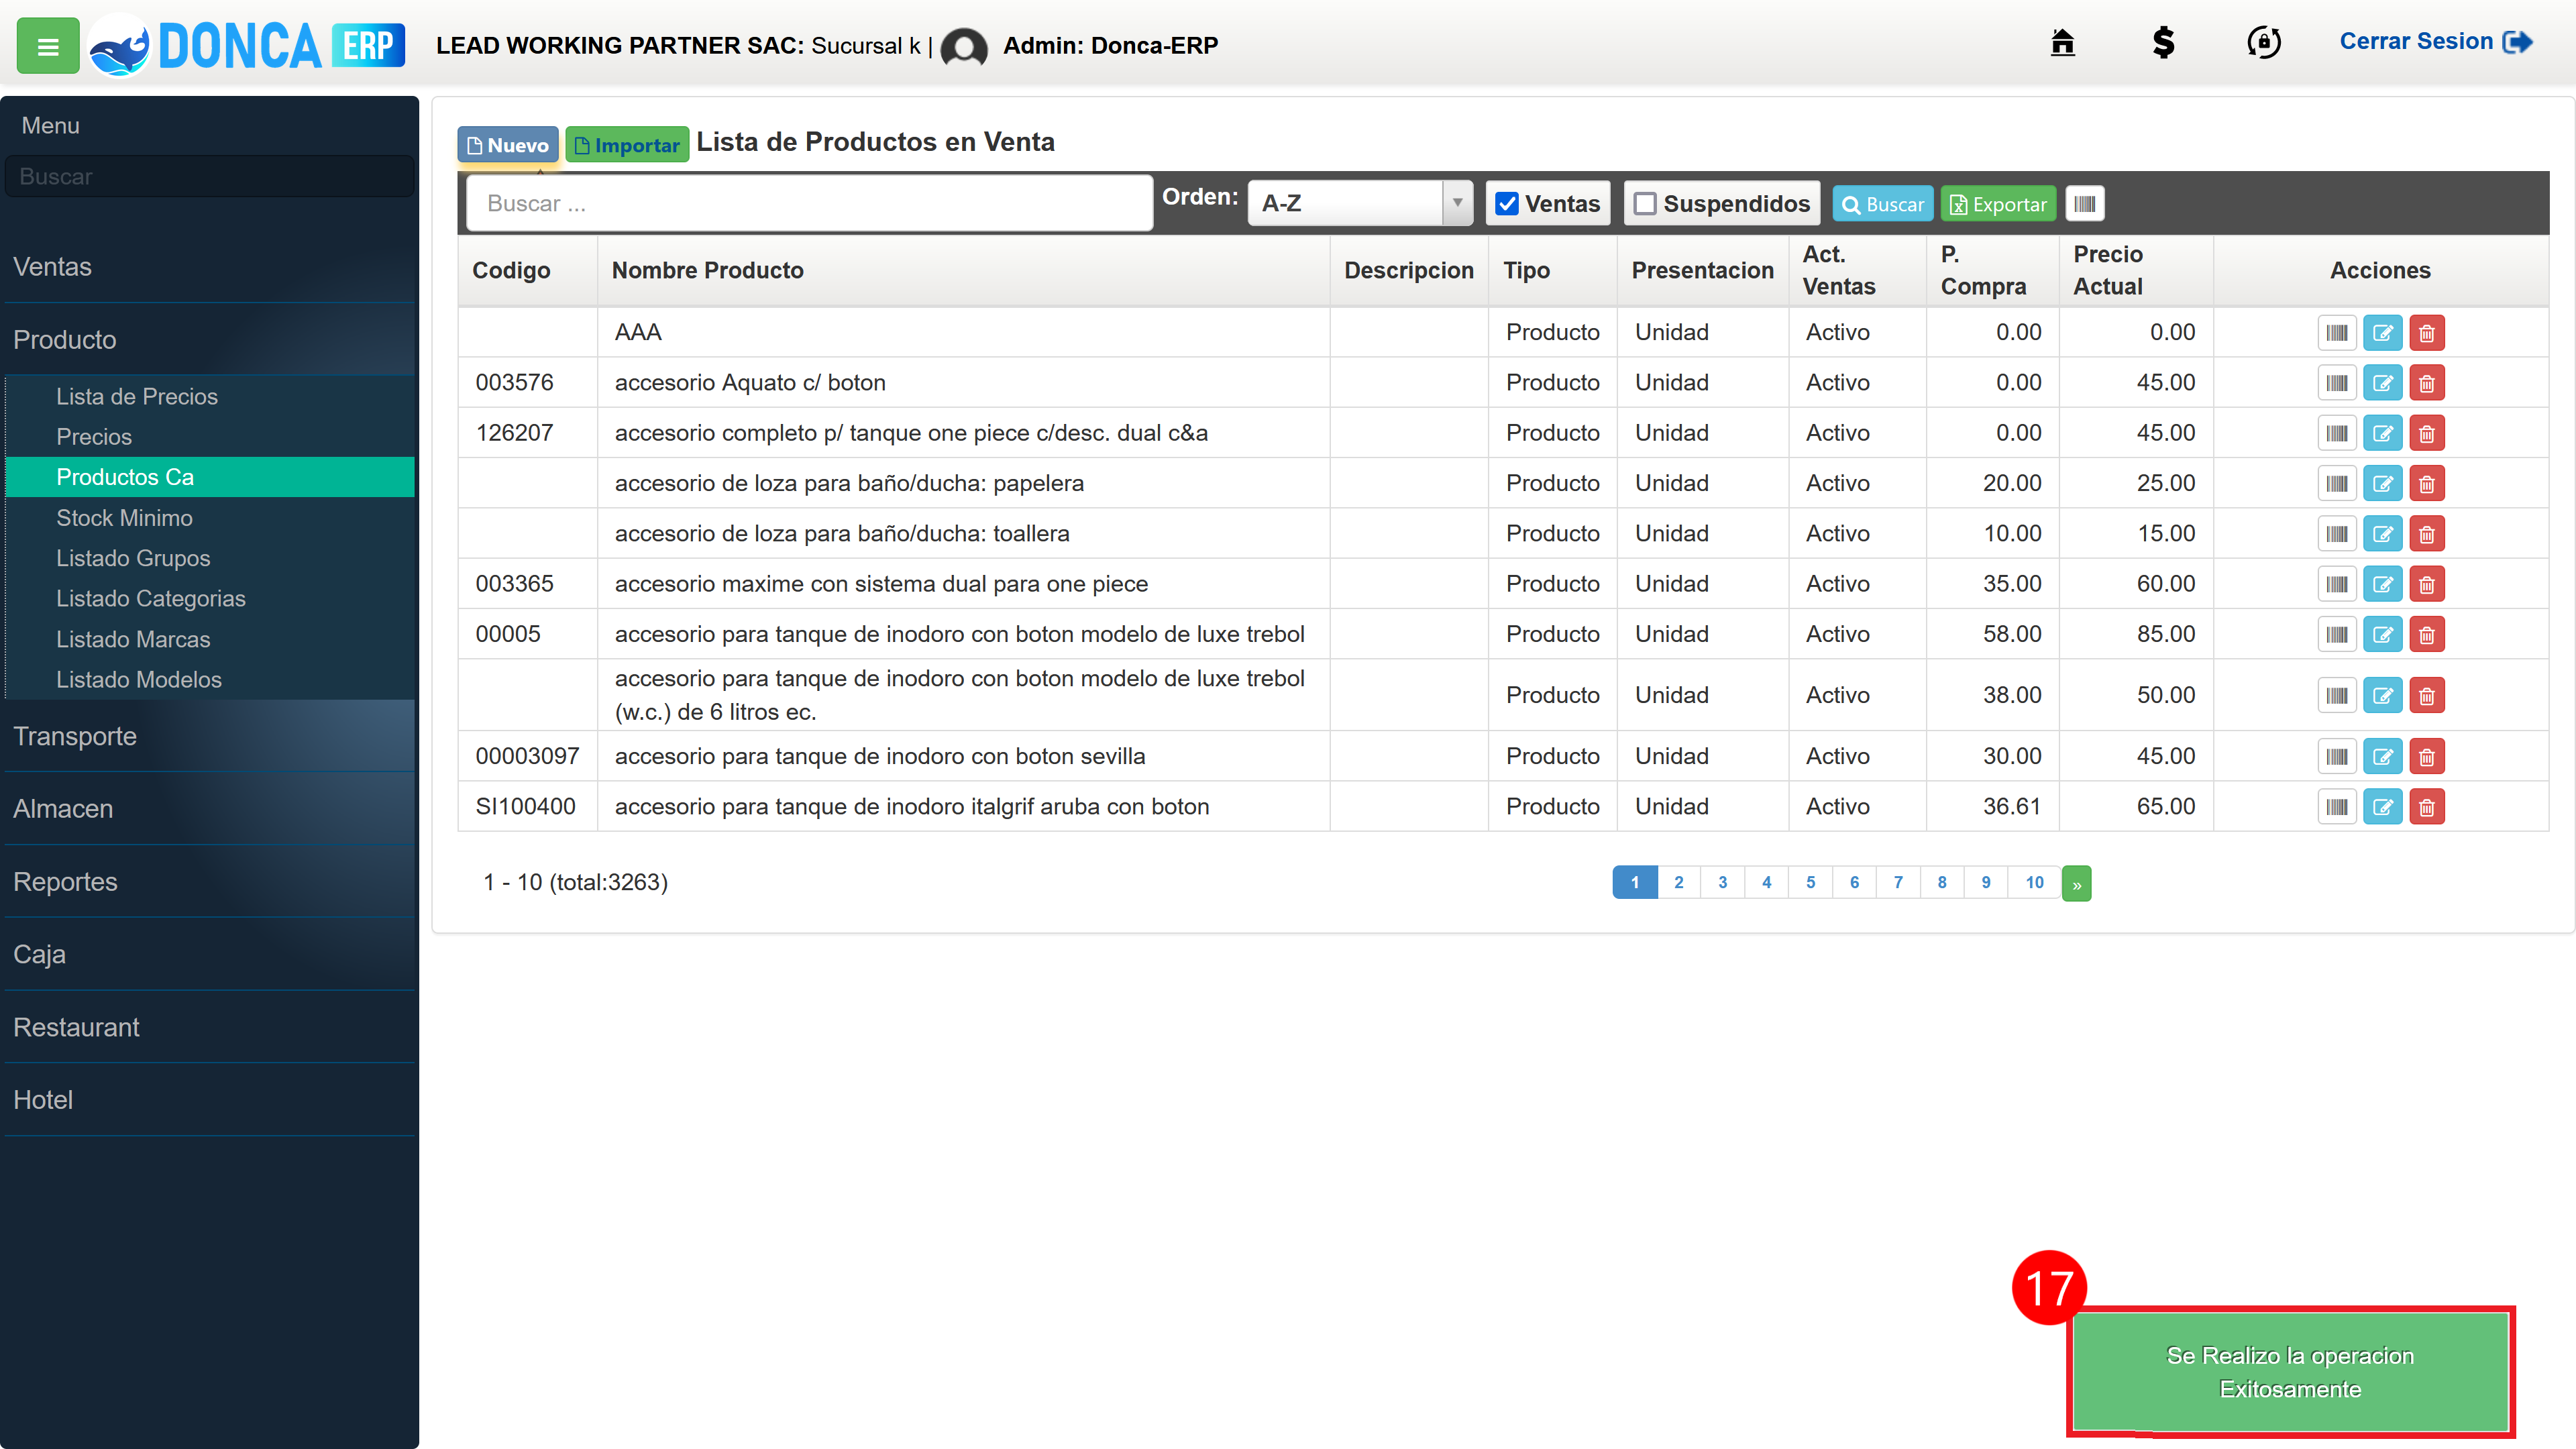Open barcode for AAA product row

2337,333
